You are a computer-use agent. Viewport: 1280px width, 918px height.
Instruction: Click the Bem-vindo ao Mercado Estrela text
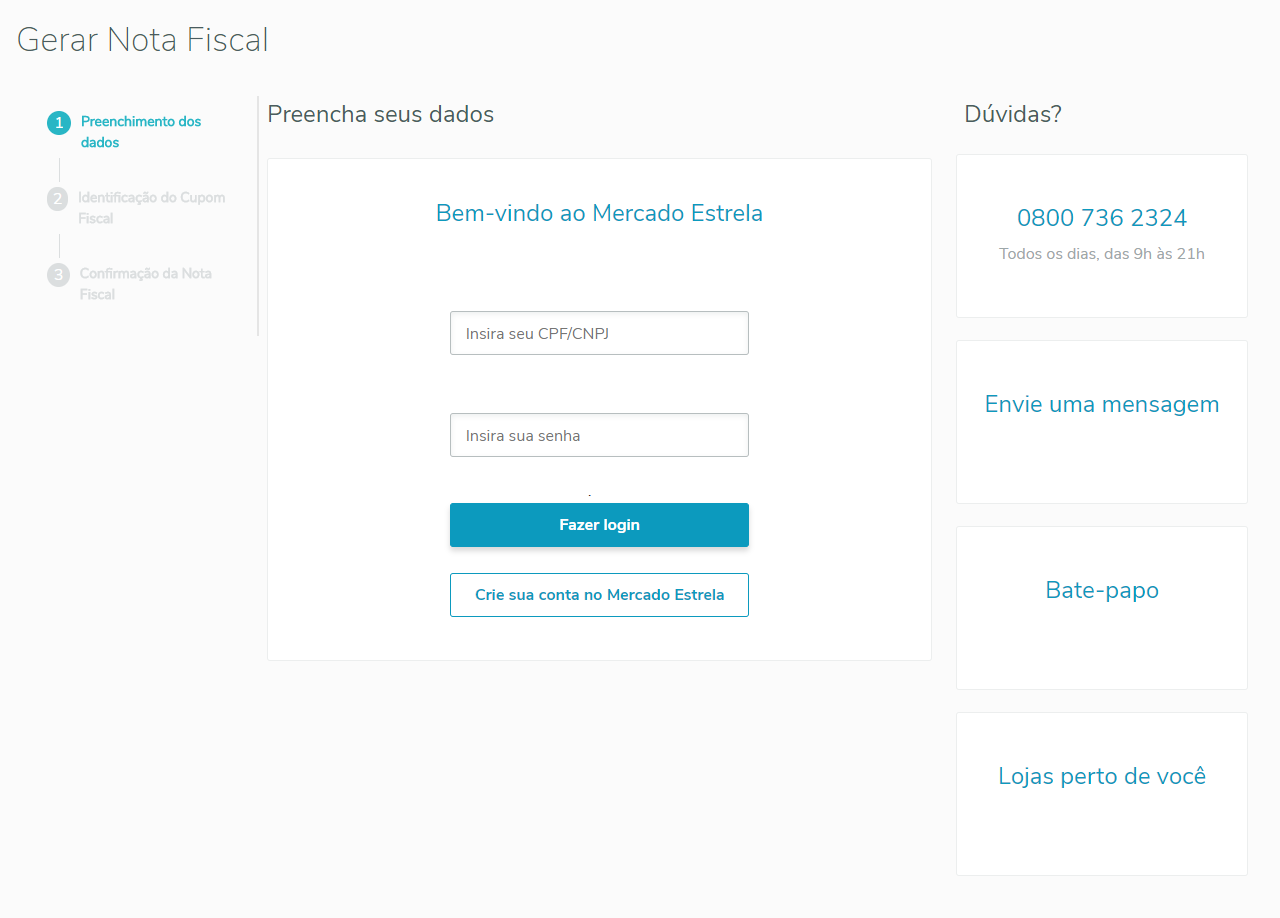click(599, 213)
